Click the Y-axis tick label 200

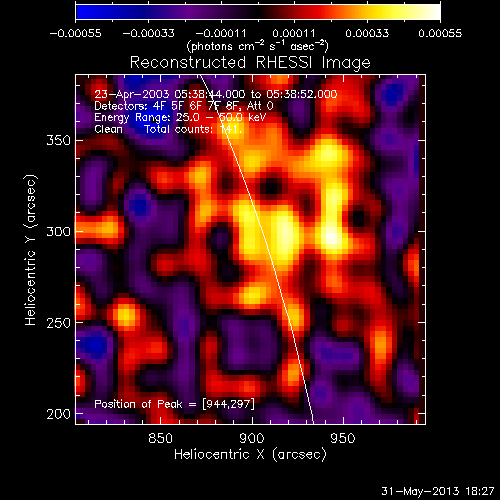[x=59, y=414]
